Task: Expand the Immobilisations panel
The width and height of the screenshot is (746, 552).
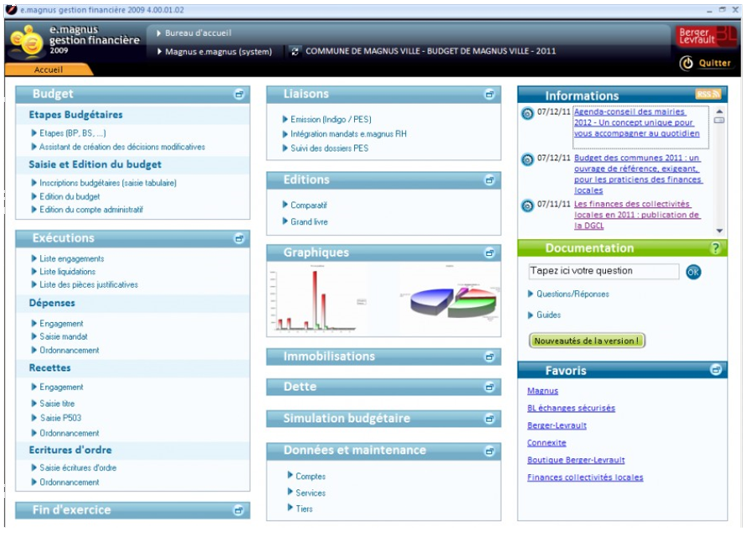Action: tap(490, 357)
